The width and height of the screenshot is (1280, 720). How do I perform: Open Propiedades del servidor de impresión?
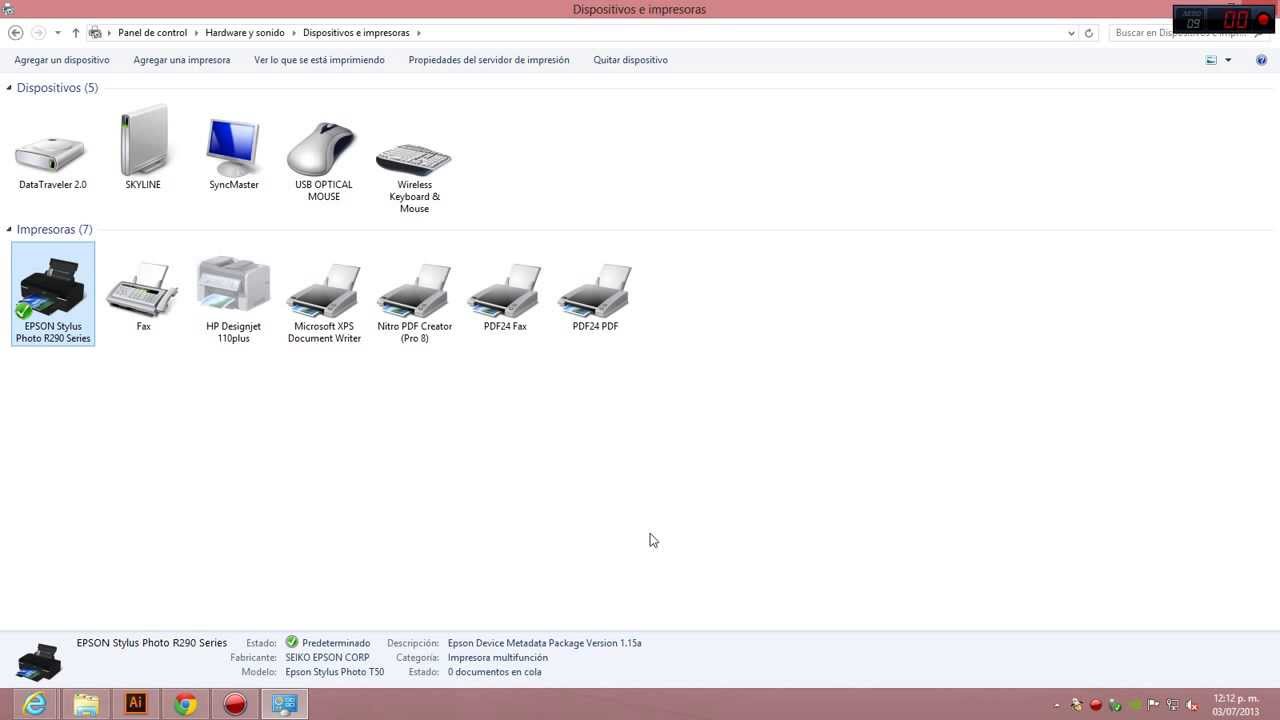coord(489,60)
